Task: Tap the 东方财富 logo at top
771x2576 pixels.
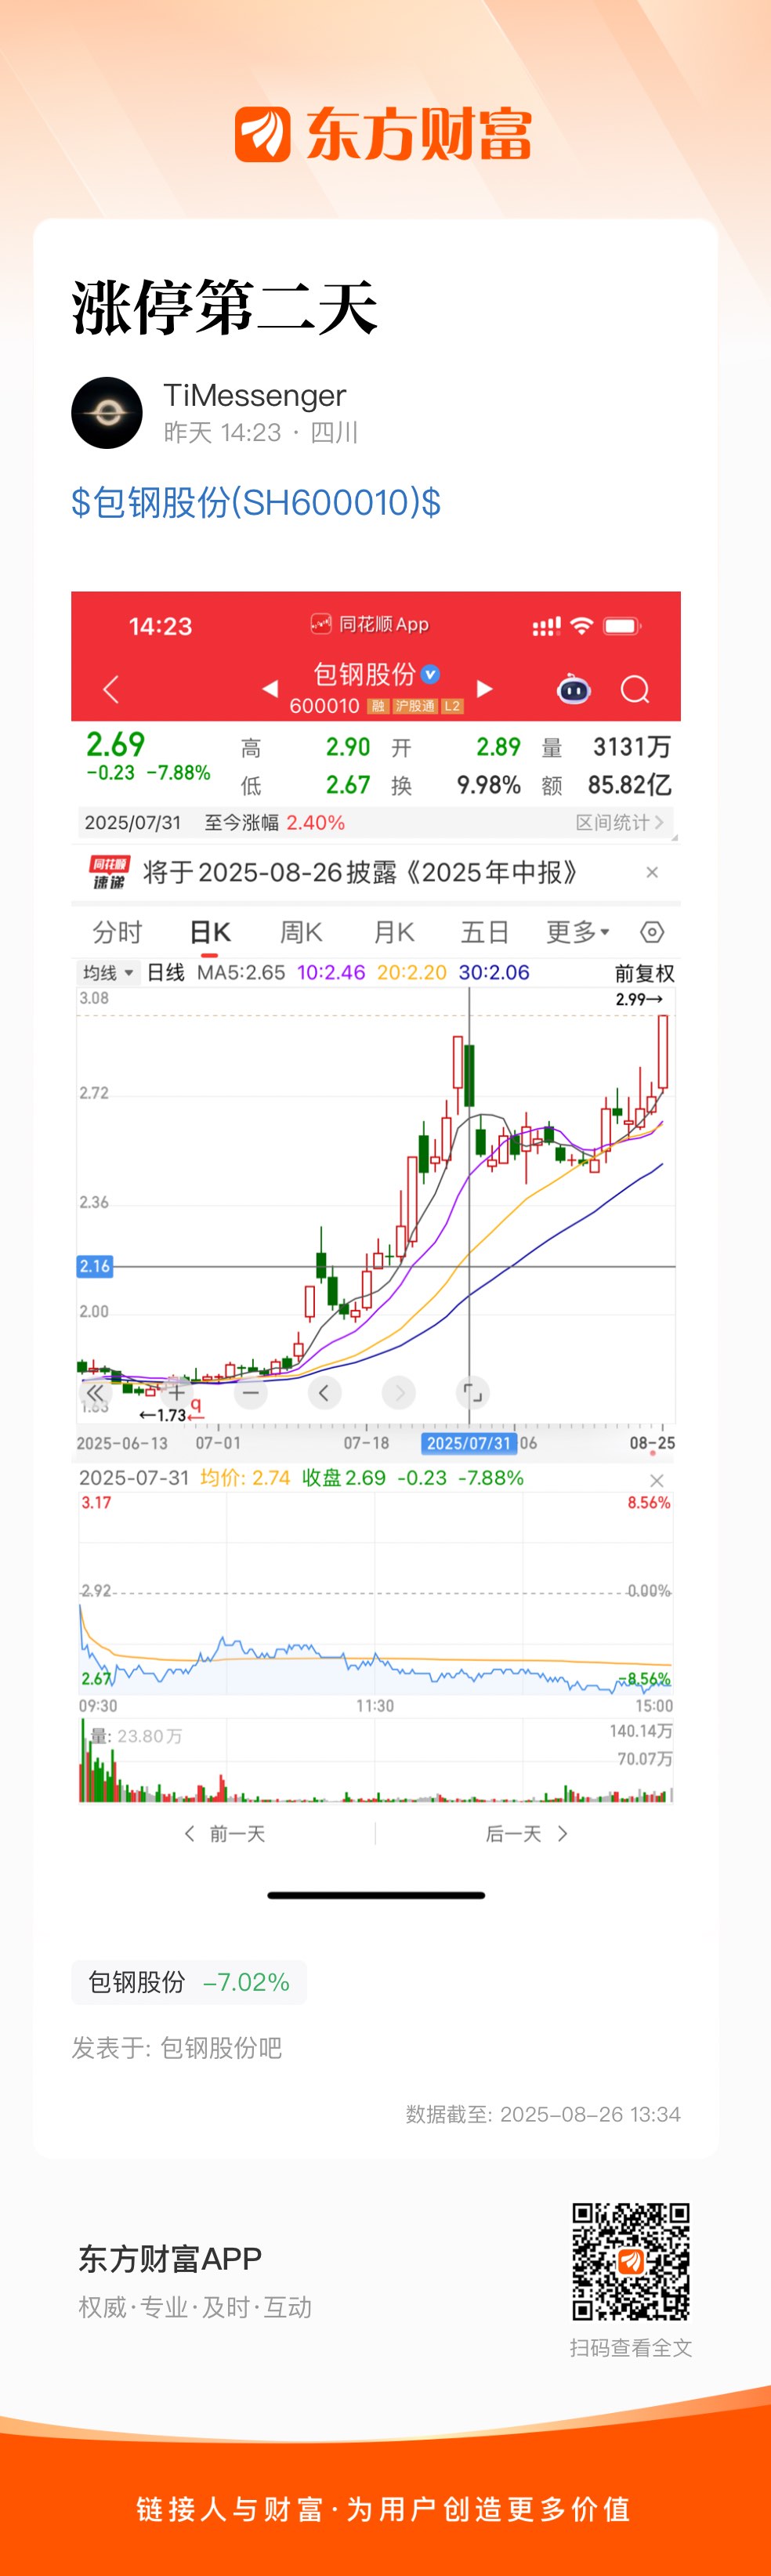Action: [x=383, y=134]
